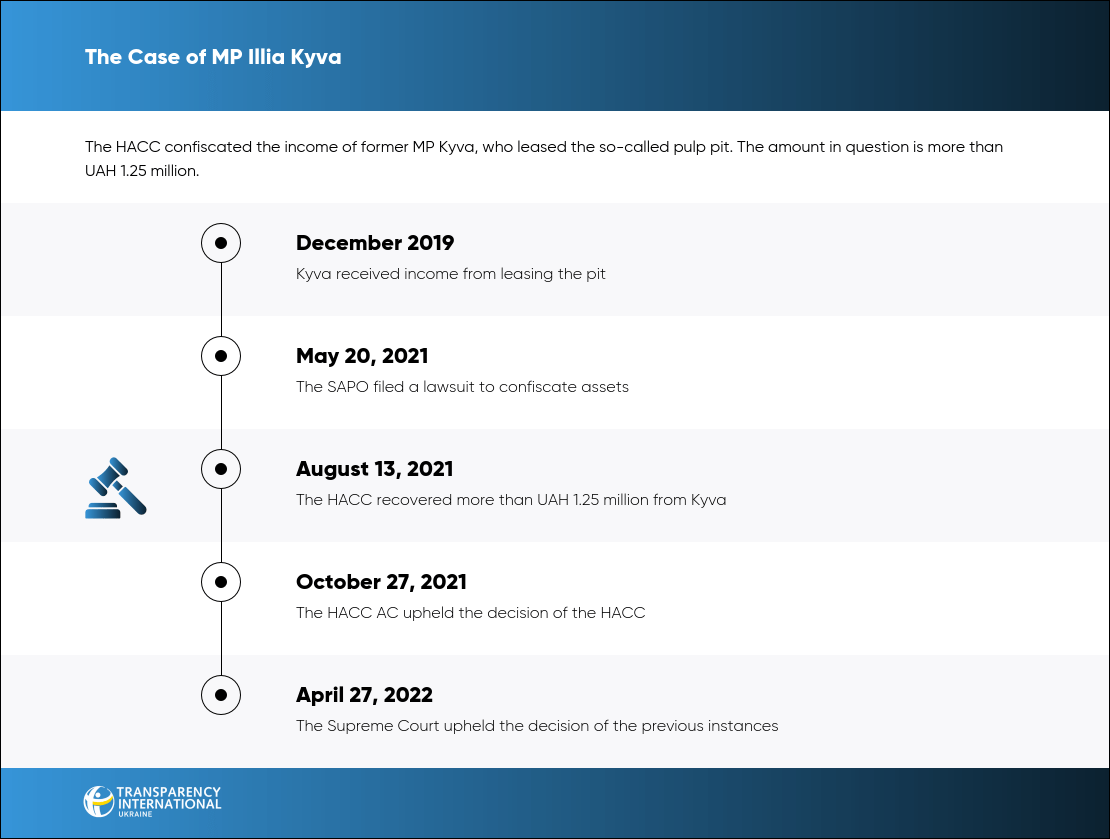
Task: Click HACC AC upheld the decision text
Action: (x=470, y=613)
